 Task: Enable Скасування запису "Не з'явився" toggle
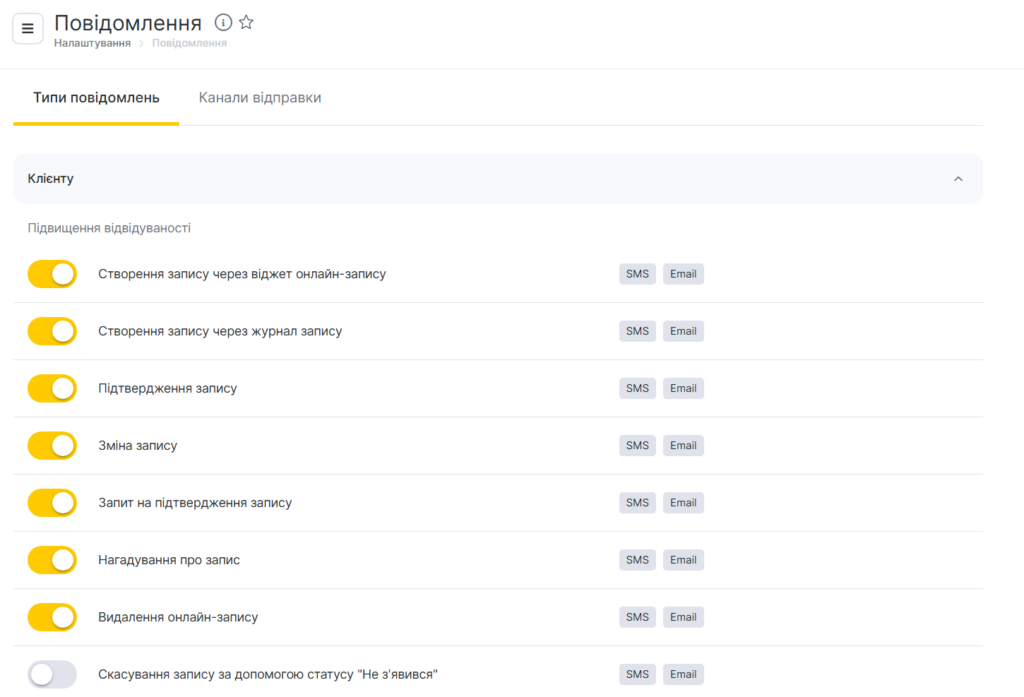52,674
